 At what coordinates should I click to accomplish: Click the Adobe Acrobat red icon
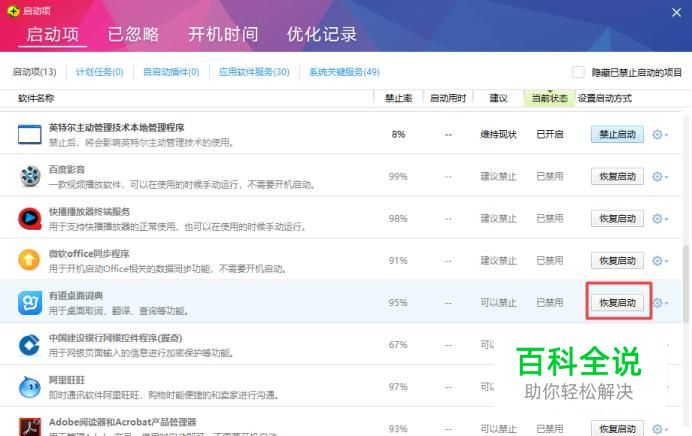tap(30, 427)
